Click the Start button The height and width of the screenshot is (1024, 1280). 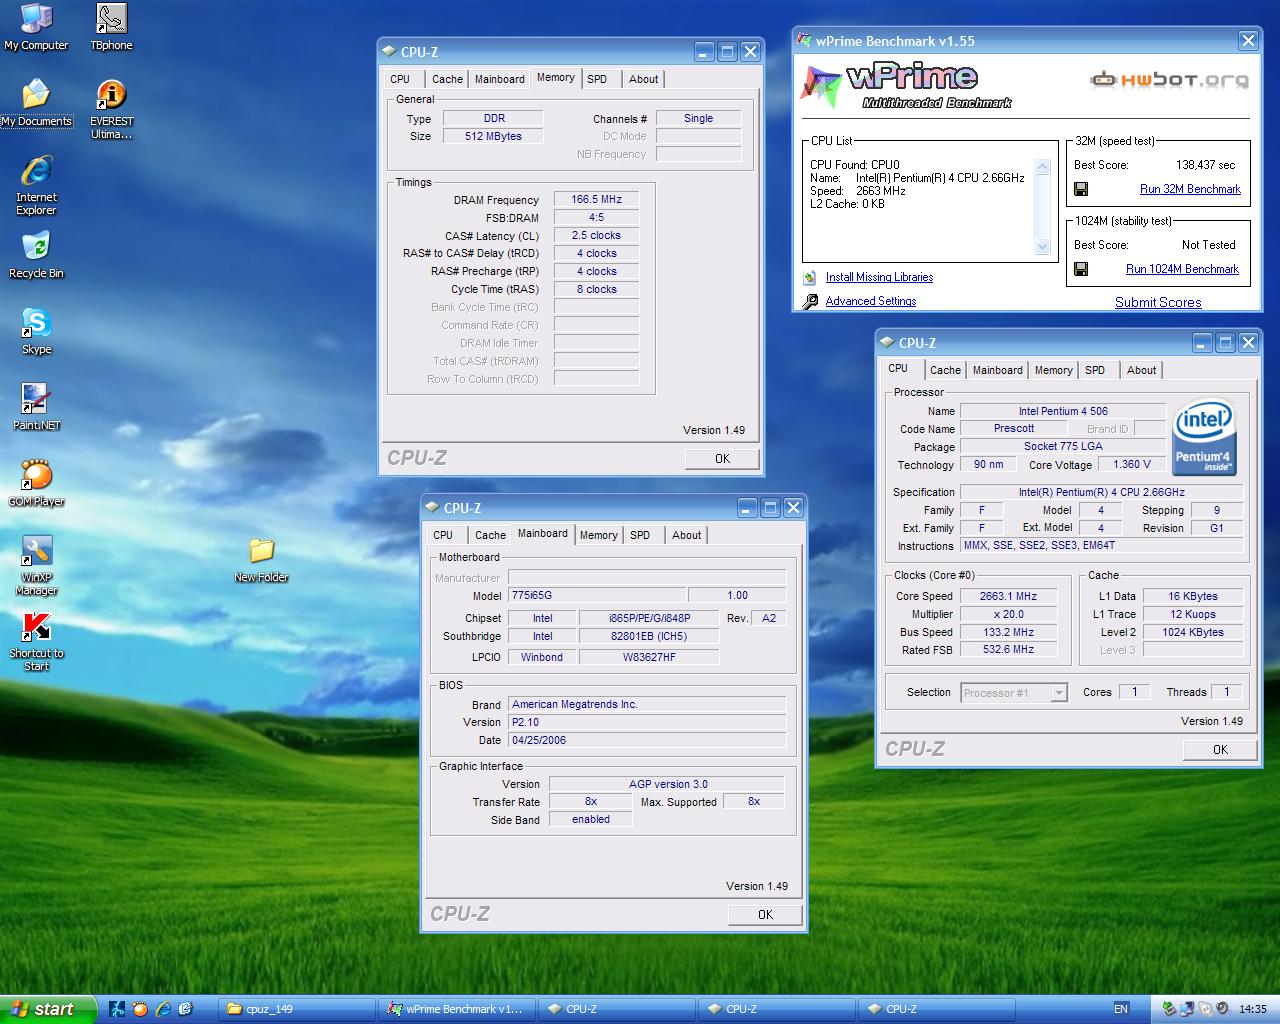48,1009
